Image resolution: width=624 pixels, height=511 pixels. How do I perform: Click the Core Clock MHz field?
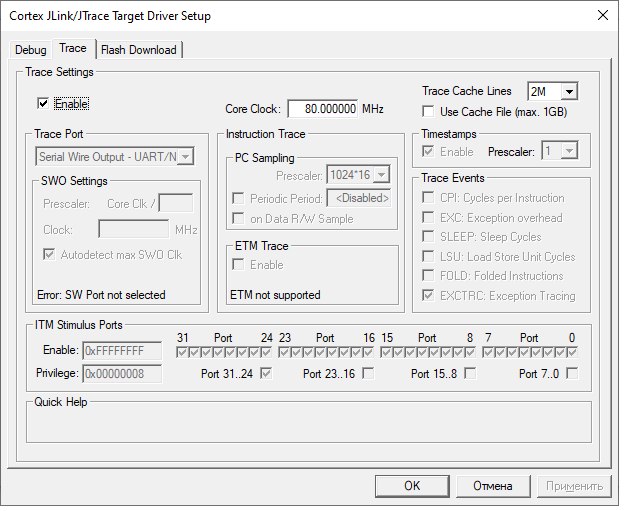pyautogui.click(x=323, y=109)
